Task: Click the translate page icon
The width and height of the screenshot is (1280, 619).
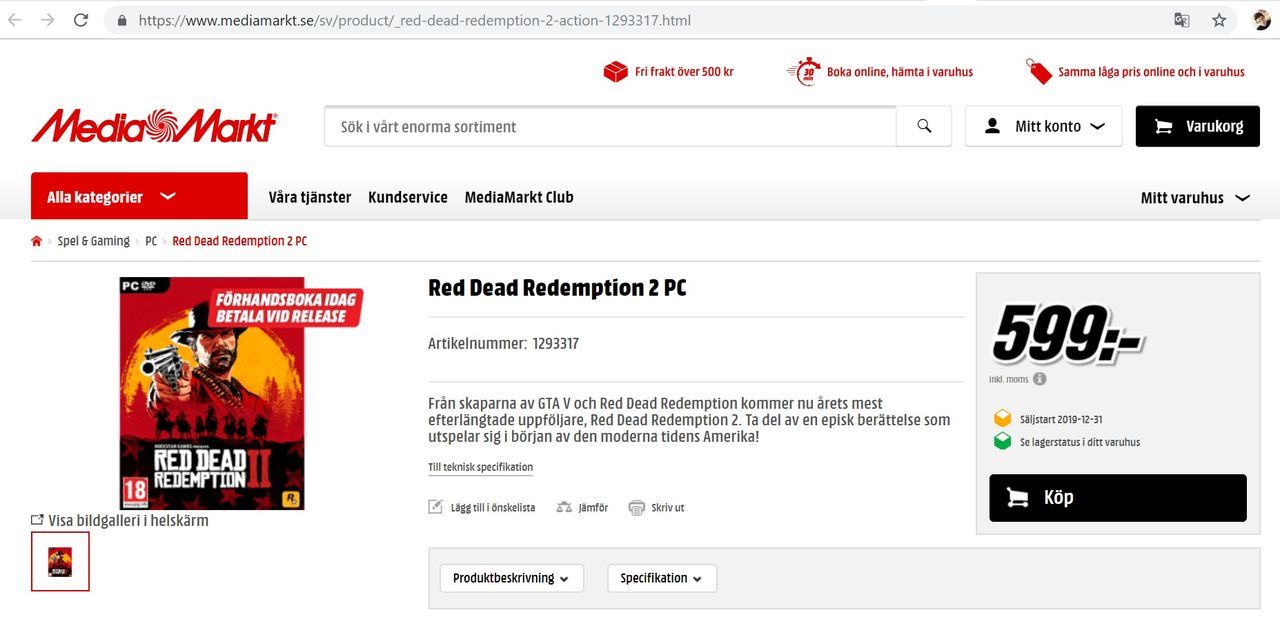Action: (x=1182, y=20)
